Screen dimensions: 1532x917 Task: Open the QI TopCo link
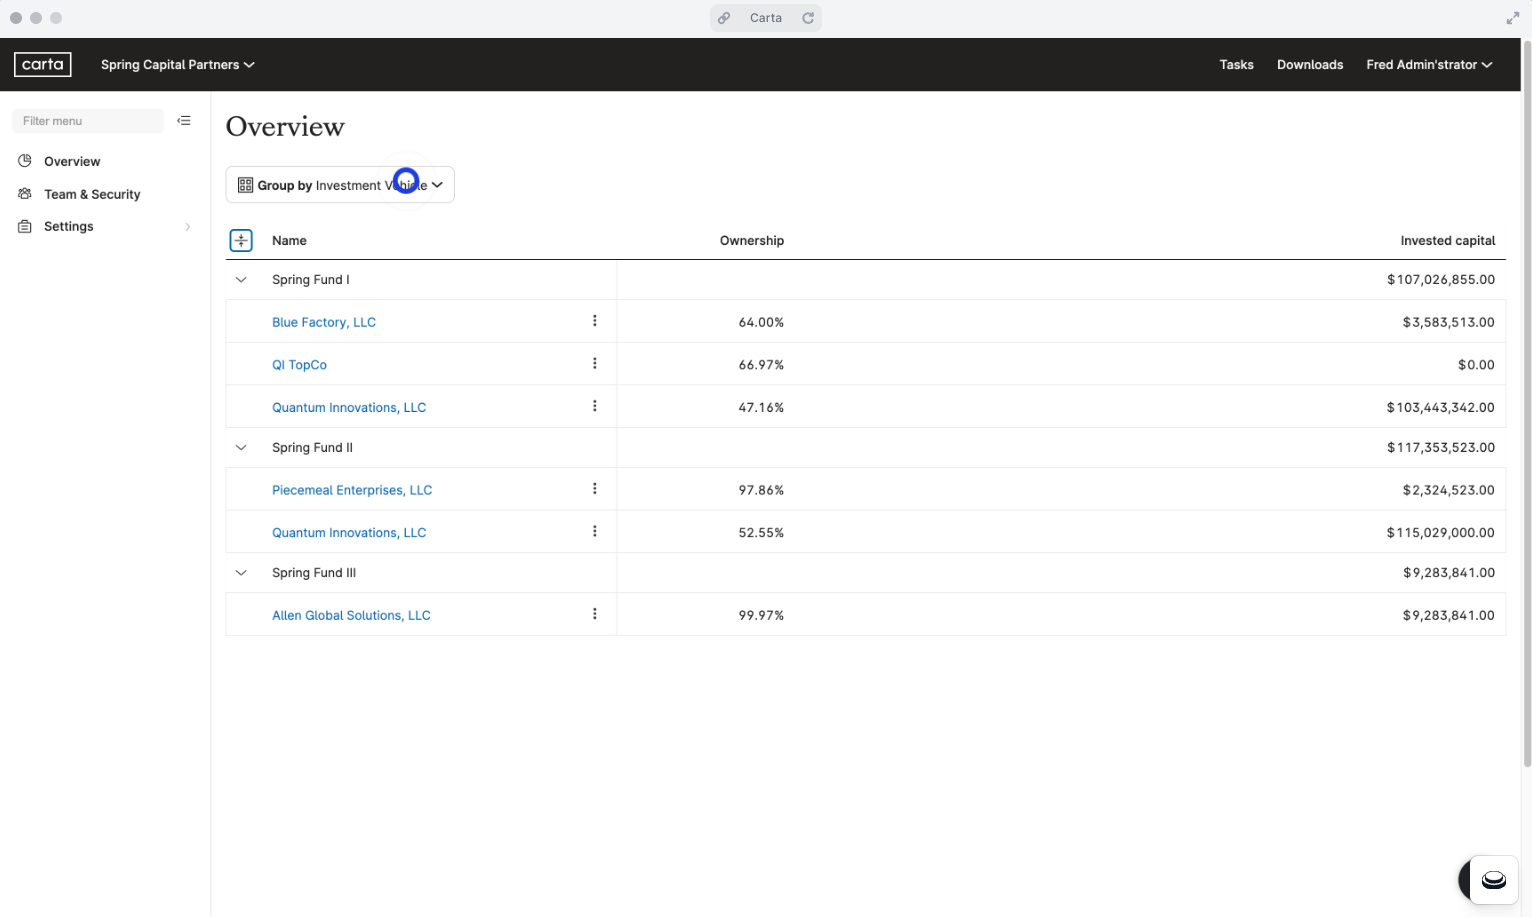(x=299, y=365)
